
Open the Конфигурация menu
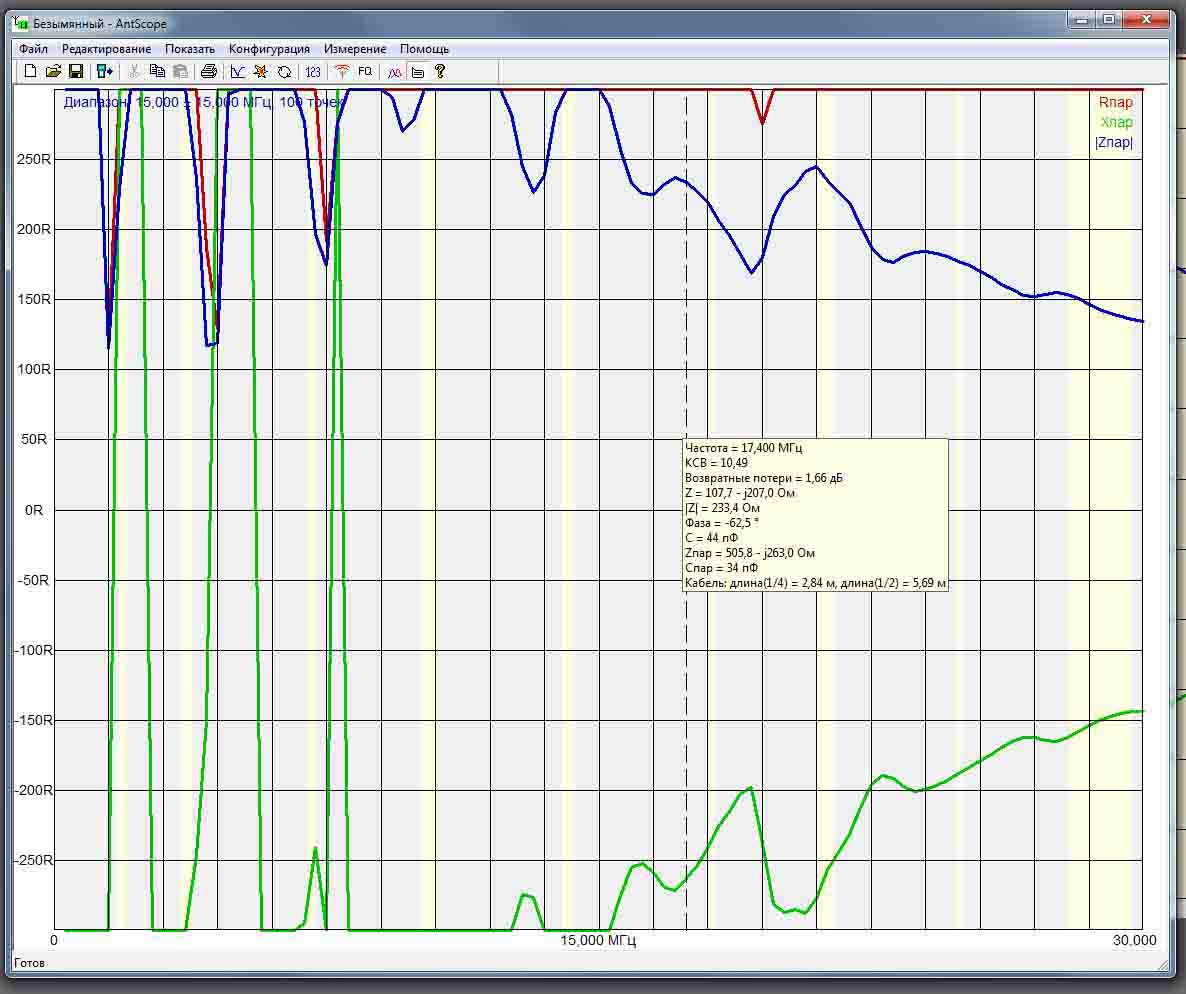coord(269,49)
